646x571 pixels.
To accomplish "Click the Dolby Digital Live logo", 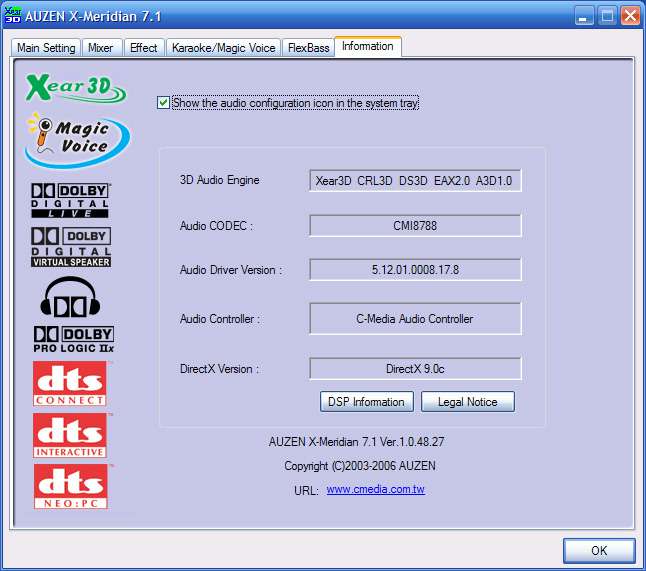I will (x=70, y=200).
